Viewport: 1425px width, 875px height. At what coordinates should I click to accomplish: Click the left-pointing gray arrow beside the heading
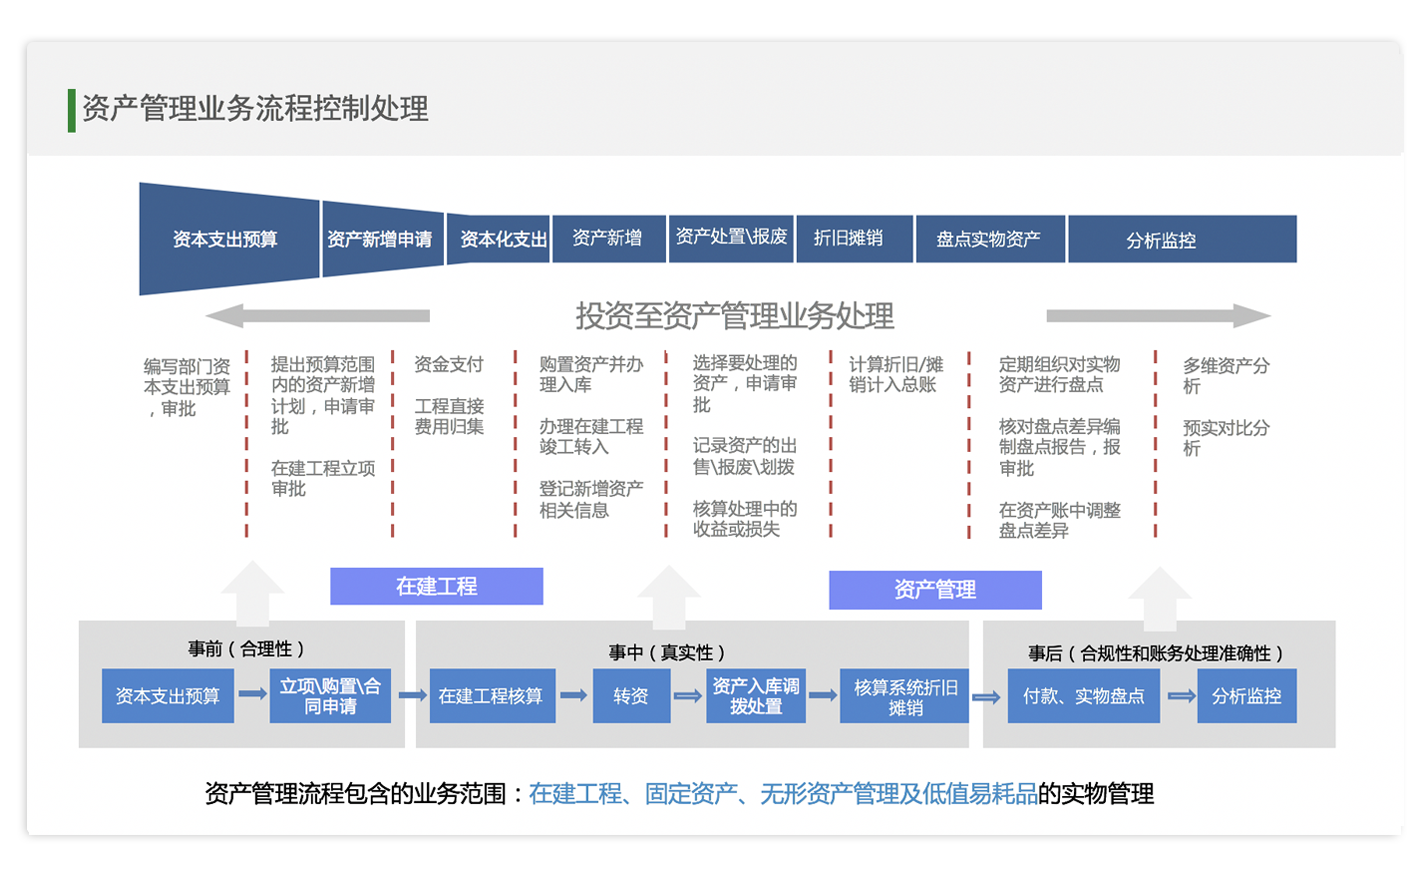coord(317,316)
